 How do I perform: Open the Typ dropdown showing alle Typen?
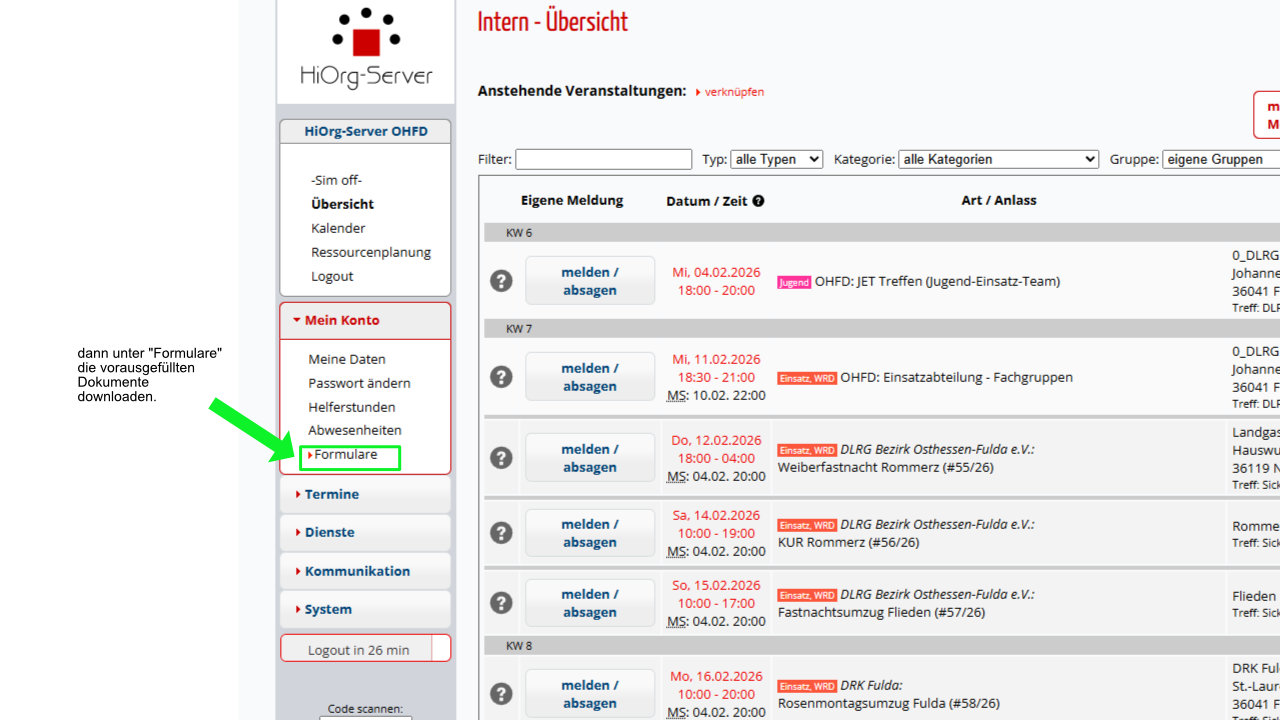pyautogui.click(x=776, y=159)
